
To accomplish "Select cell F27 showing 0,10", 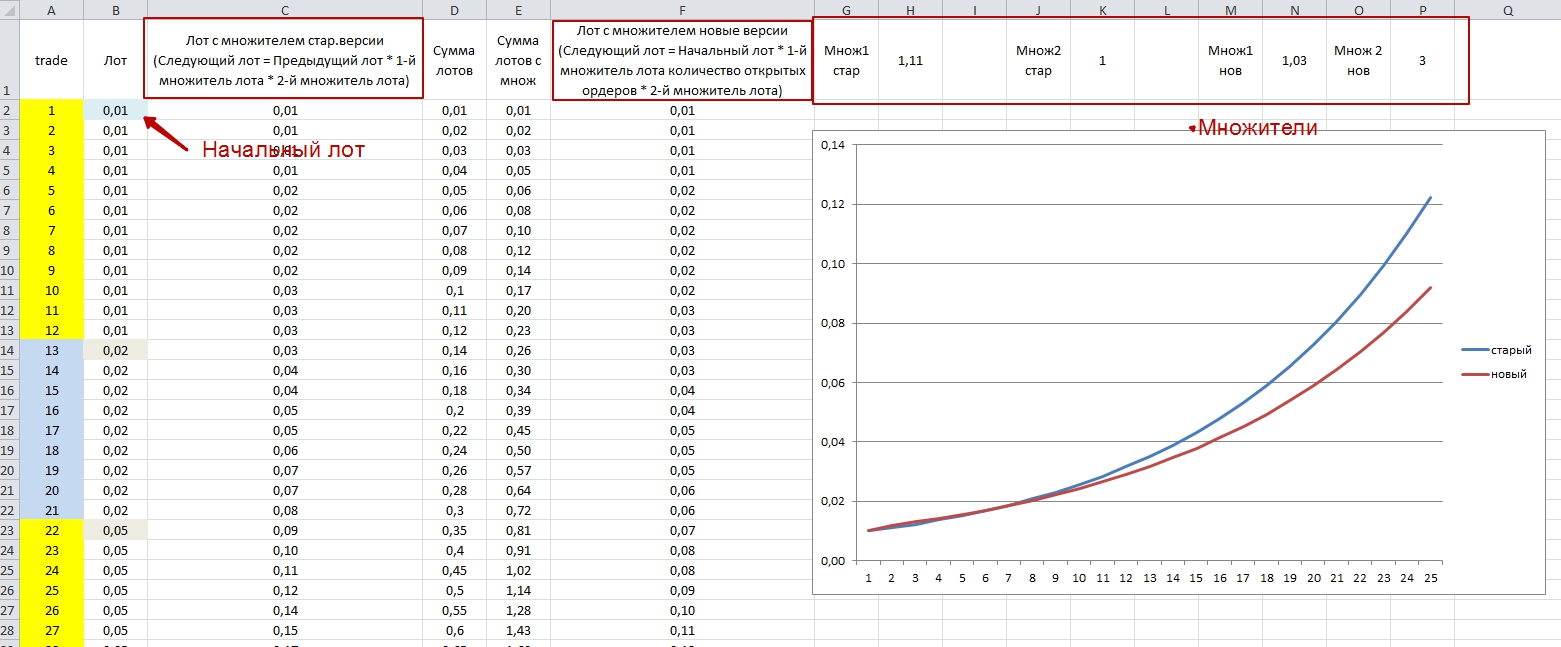I will pos(682,610).
